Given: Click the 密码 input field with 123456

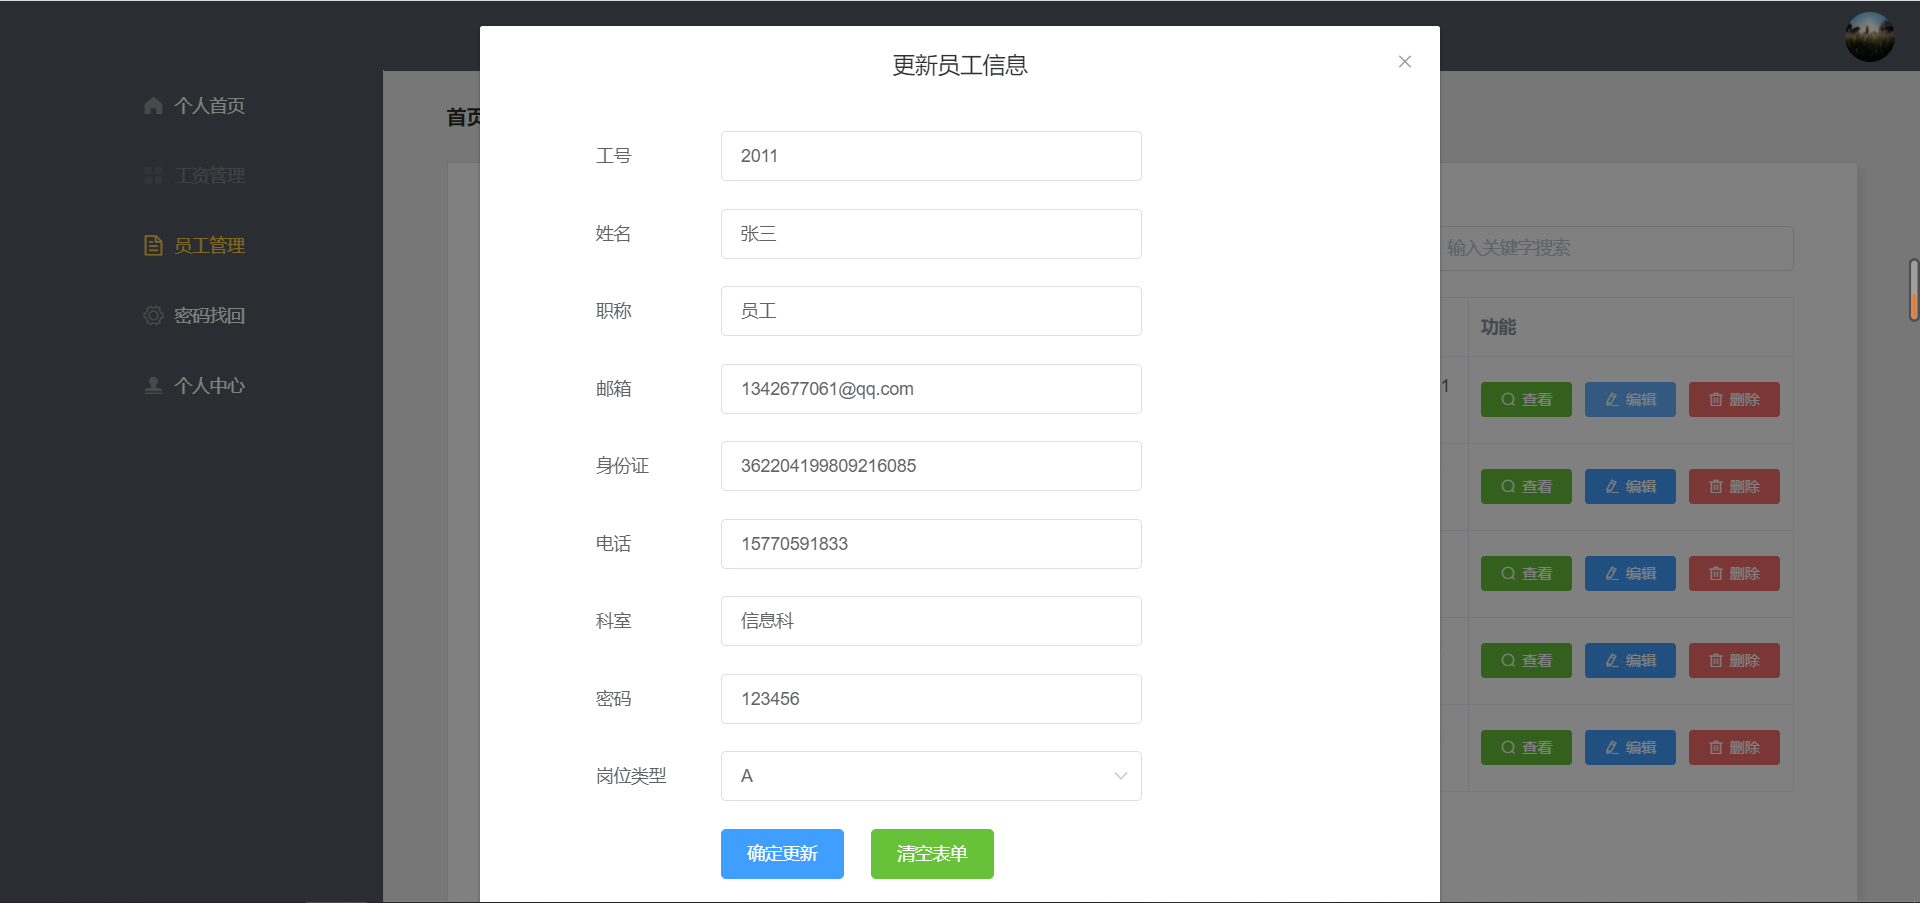Looking at the screenshot, I should (931, 699).
